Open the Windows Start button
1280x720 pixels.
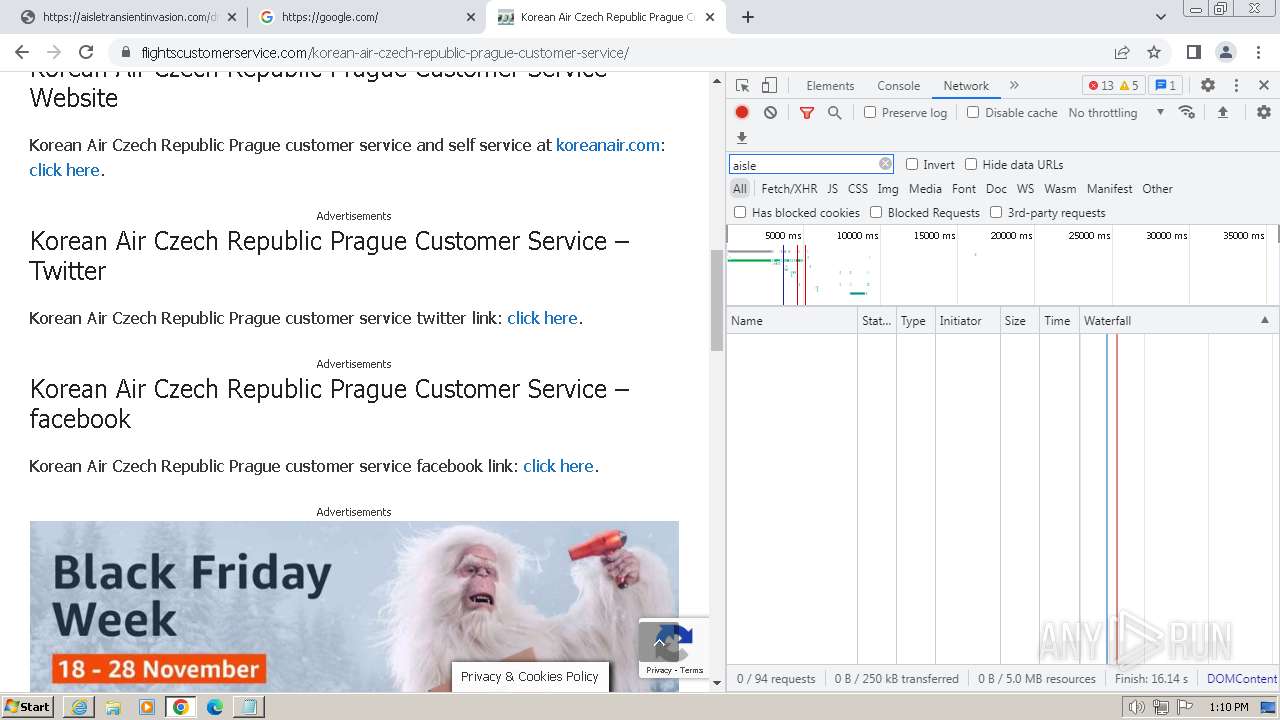[x=28, y=706]
